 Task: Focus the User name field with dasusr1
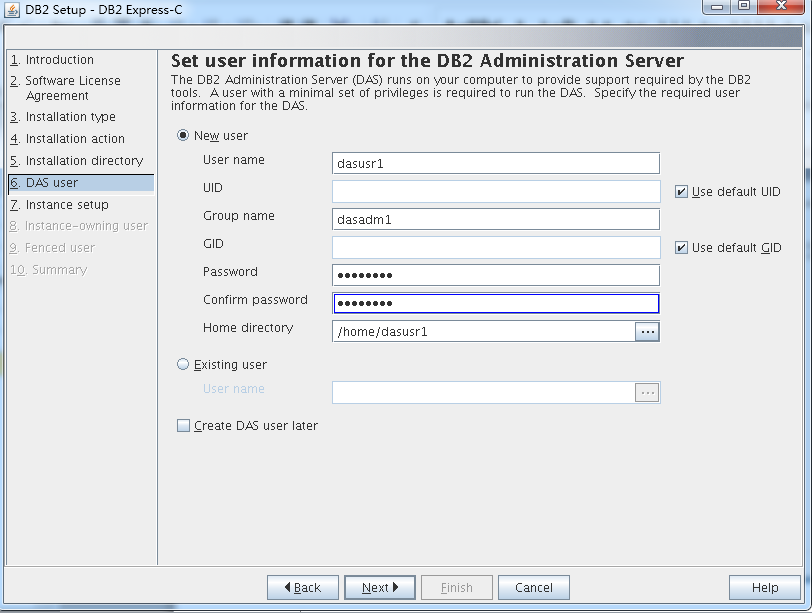coord(496,164)
